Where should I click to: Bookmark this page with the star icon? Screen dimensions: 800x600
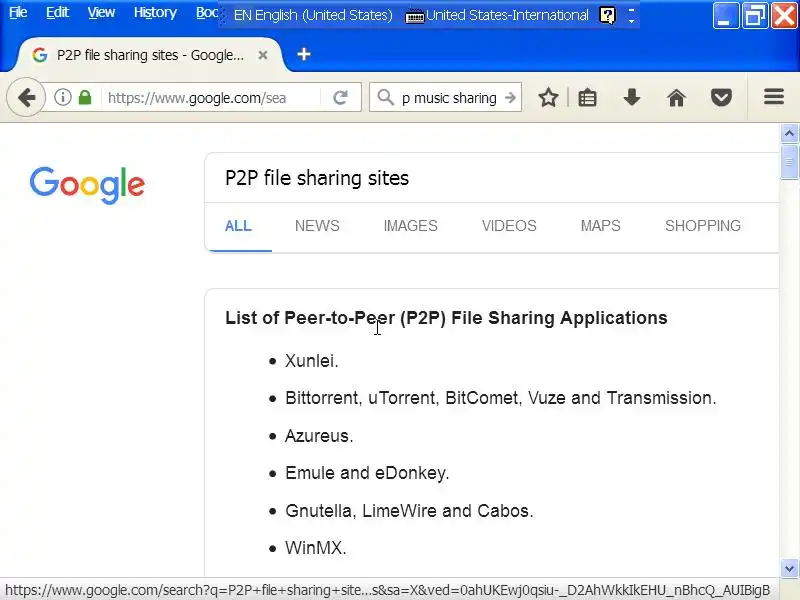pos(548,97)
